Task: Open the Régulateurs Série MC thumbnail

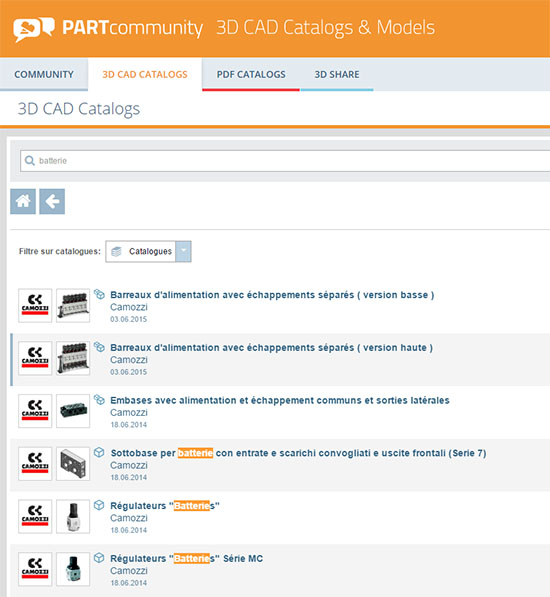Action: (73, 569)
